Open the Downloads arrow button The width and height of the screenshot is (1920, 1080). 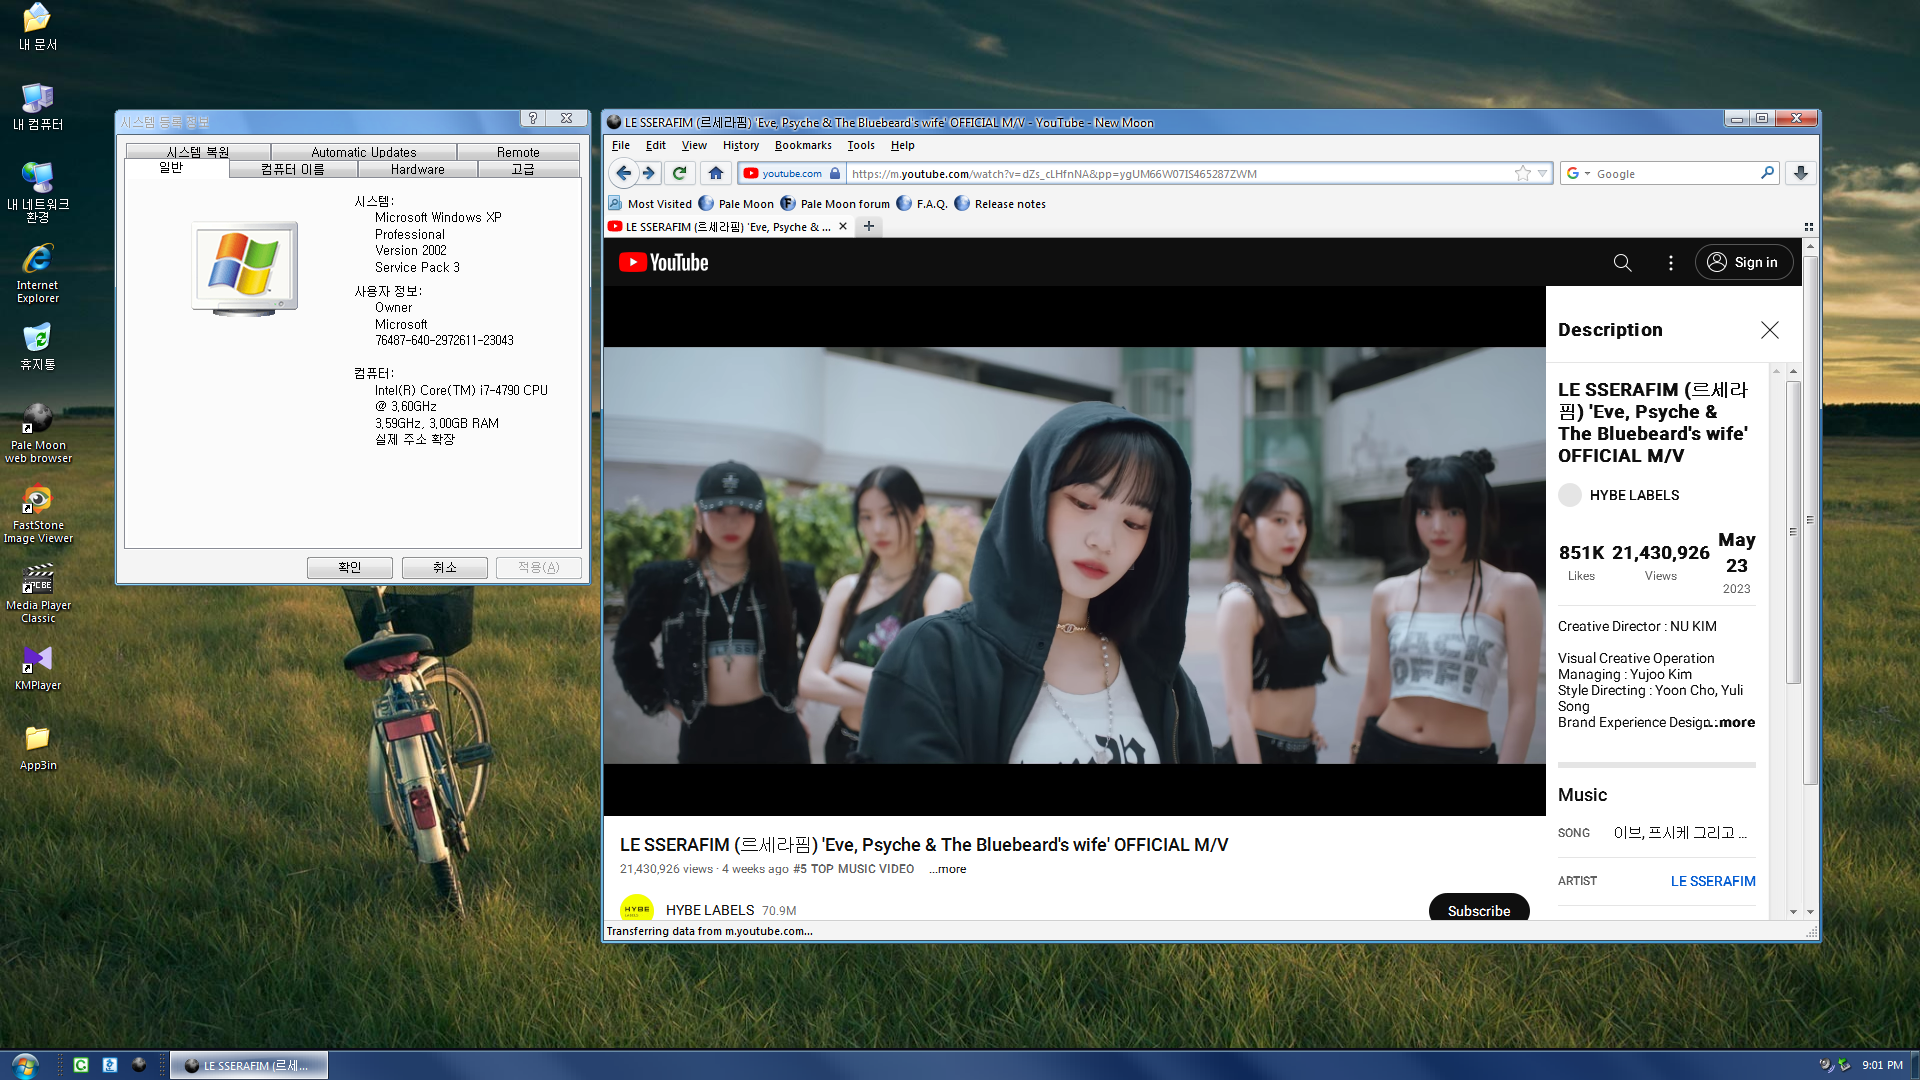tap(1801, 173)
